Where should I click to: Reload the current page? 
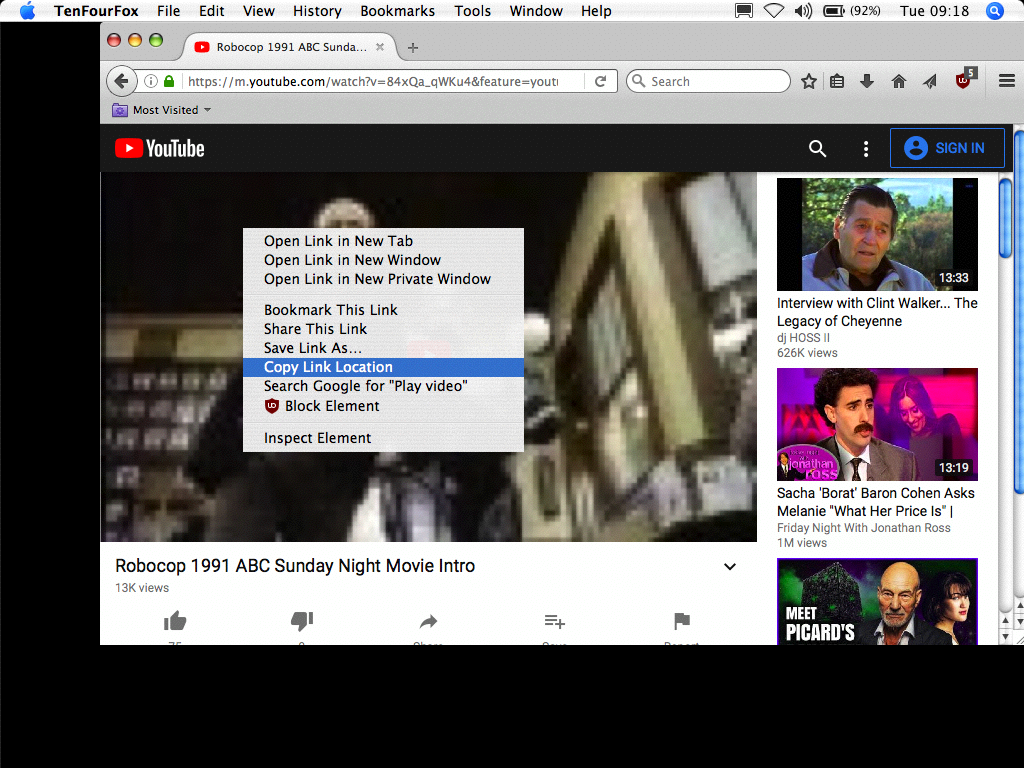[600, 82]
